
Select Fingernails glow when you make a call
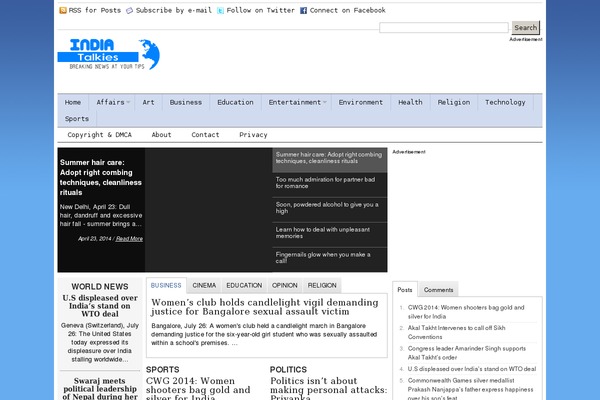point(329,258)
